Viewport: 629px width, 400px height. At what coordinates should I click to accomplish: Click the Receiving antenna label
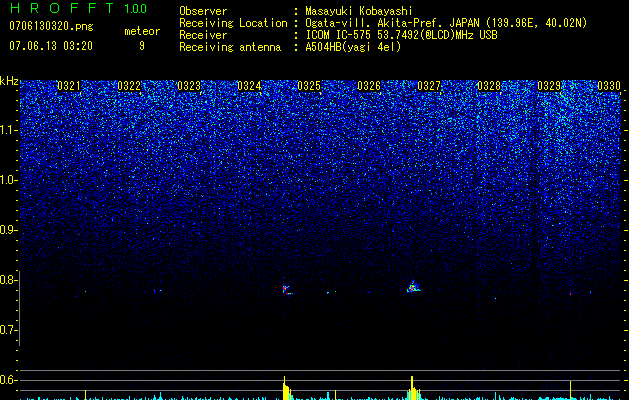[230, 47]
